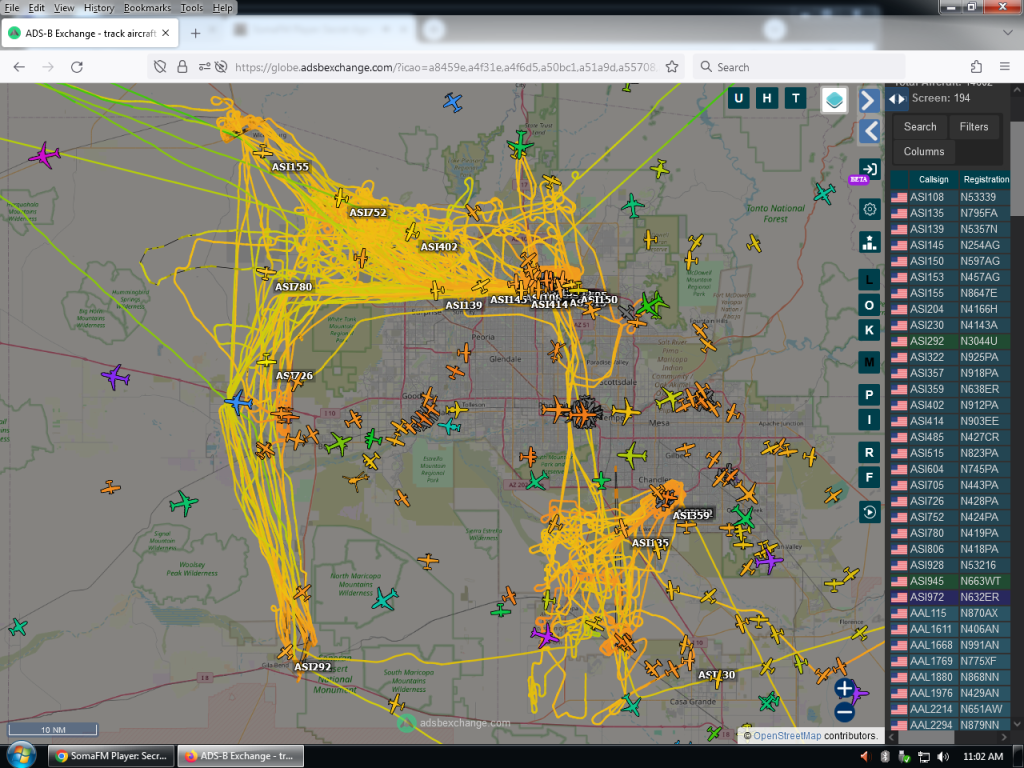The image size is (1024, 768).
Task: Select ASI292 row in aircraft list
Action: pyautogui.click(x=950, y=341)
